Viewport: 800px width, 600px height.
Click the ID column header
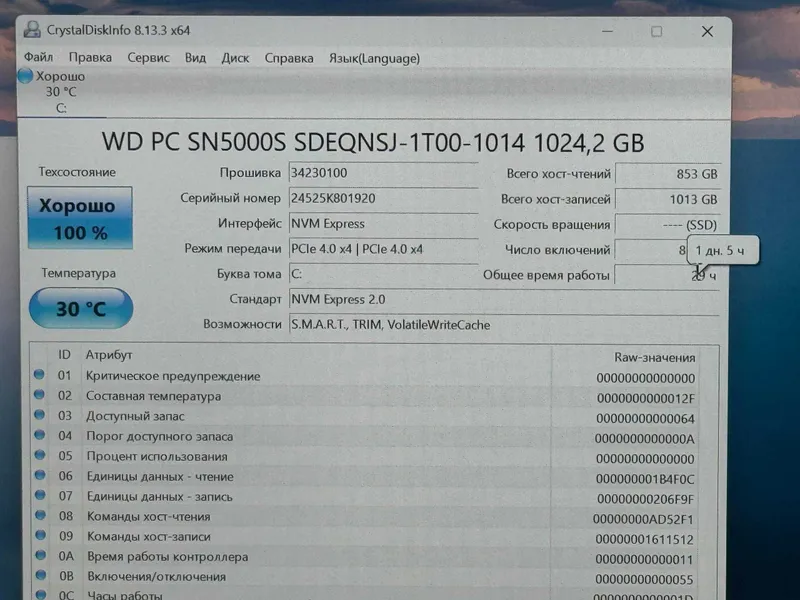click(x=64, y=355)
